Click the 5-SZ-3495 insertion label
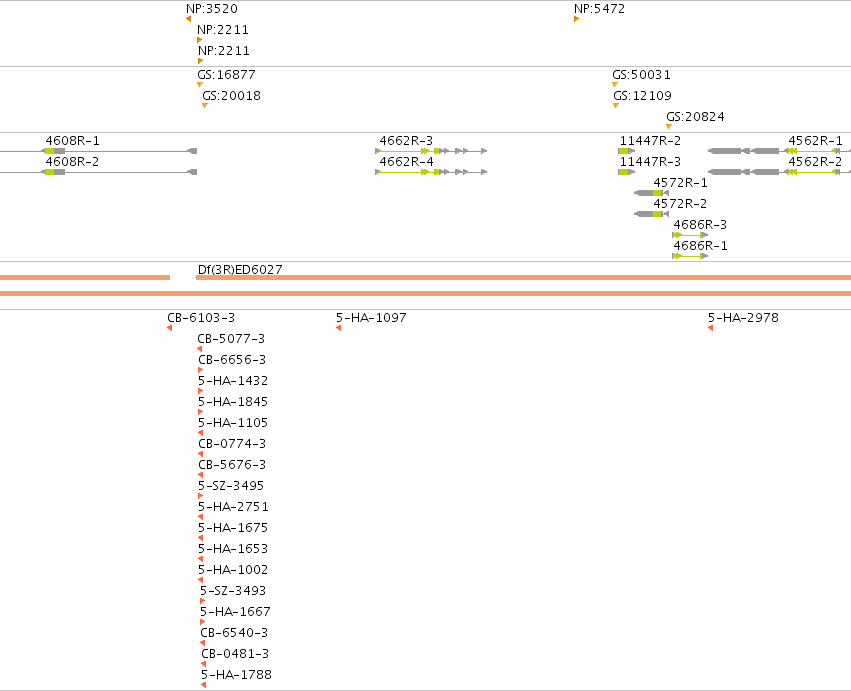This screenshot has width=851, height=691. [231, 486]
